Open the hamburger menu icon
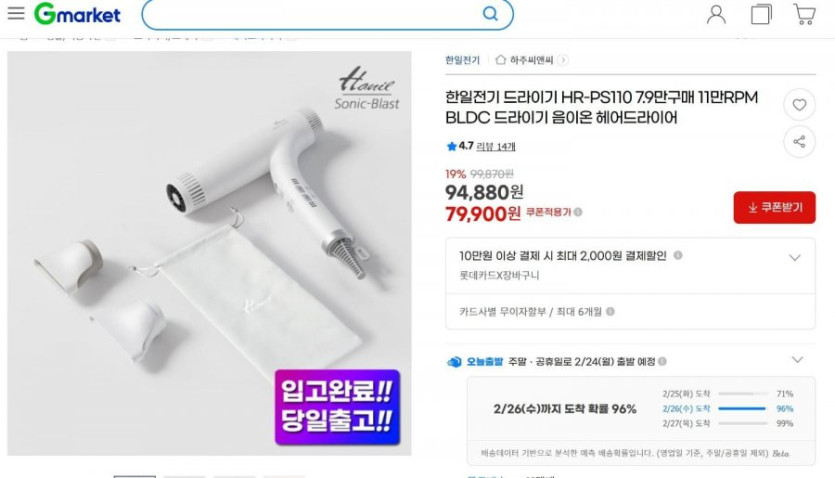This screenshot has height=478, width=835. click(x=16, y=13)
